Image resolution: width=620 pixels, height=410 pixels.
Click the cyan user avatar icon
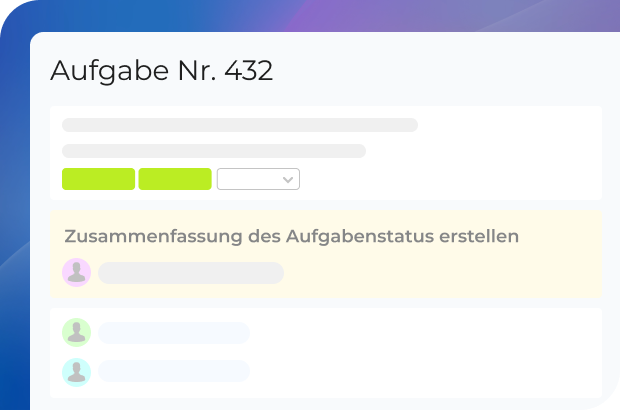pos(77,371)
